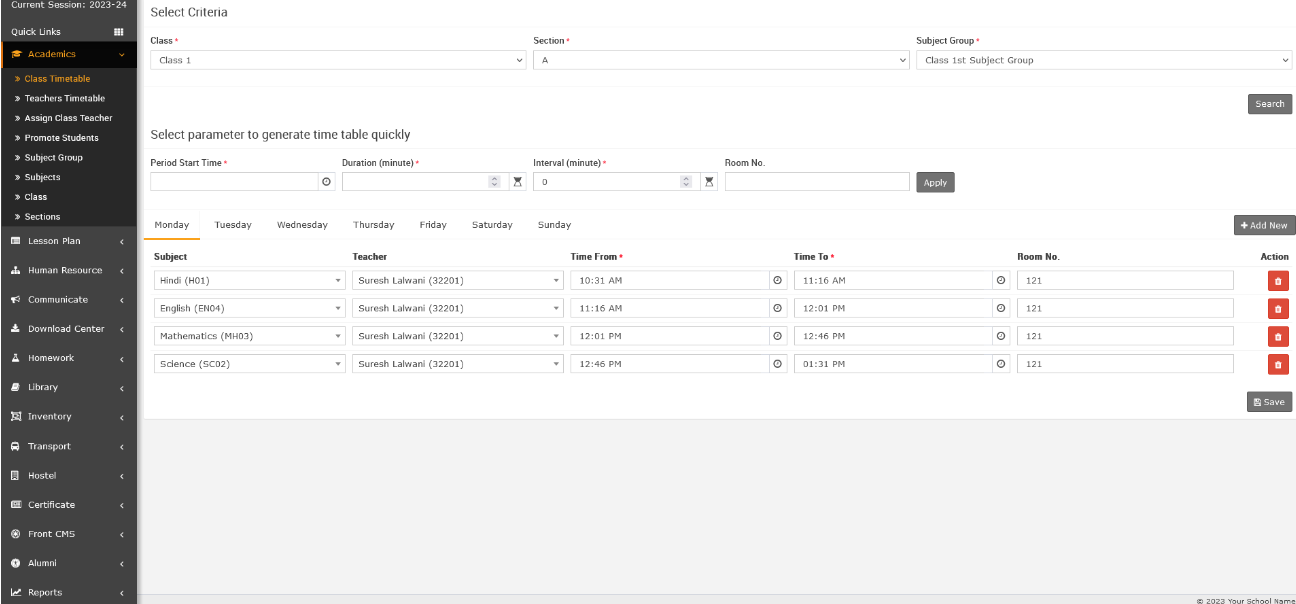Switch to the Wednesday tab
Screen dimensions: 1296x604
pos(302,225)
